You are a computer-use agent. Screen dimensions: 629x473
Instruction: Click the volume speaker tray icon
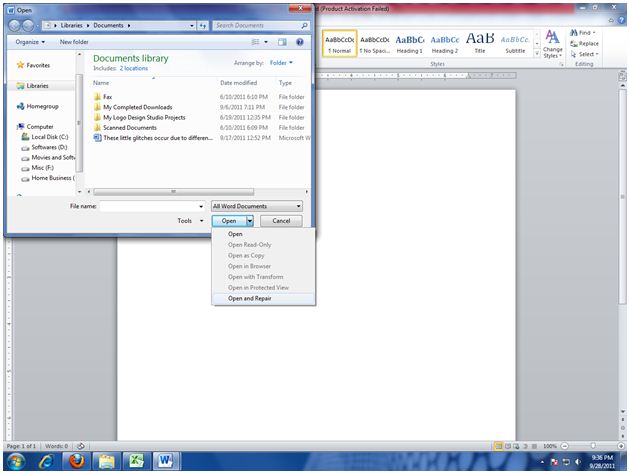pyautogui.click(x=578, y=462)
